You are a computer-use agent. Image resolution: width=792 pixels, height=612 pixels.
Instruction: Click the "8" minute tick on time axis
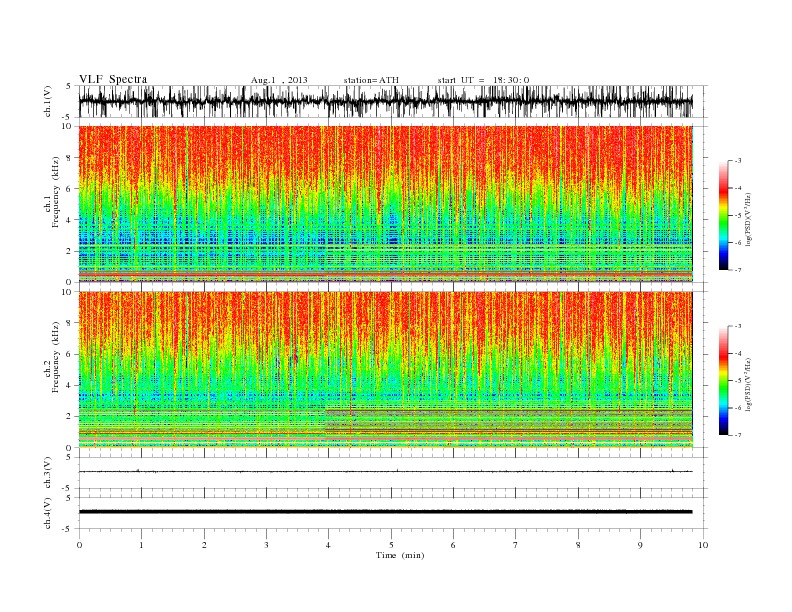pos(578,545)
